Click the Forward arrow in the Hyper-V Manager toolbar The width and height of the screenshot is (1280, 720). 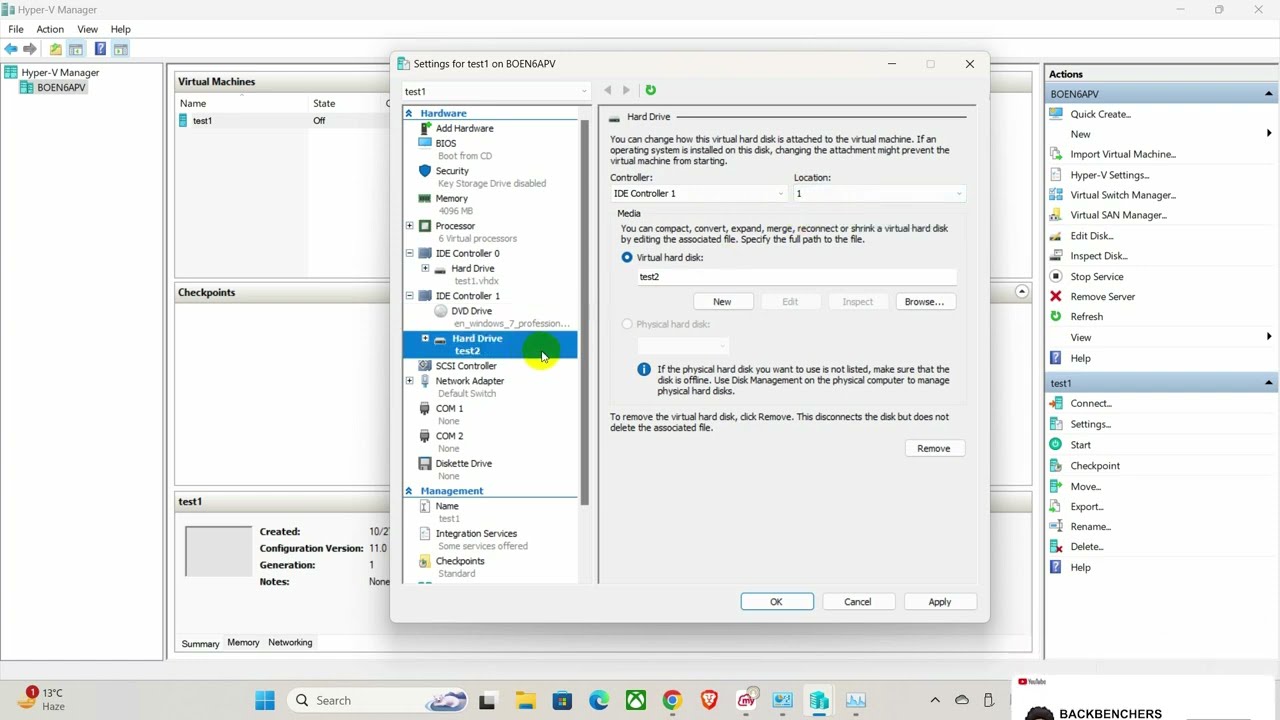[x=30, y=49]
